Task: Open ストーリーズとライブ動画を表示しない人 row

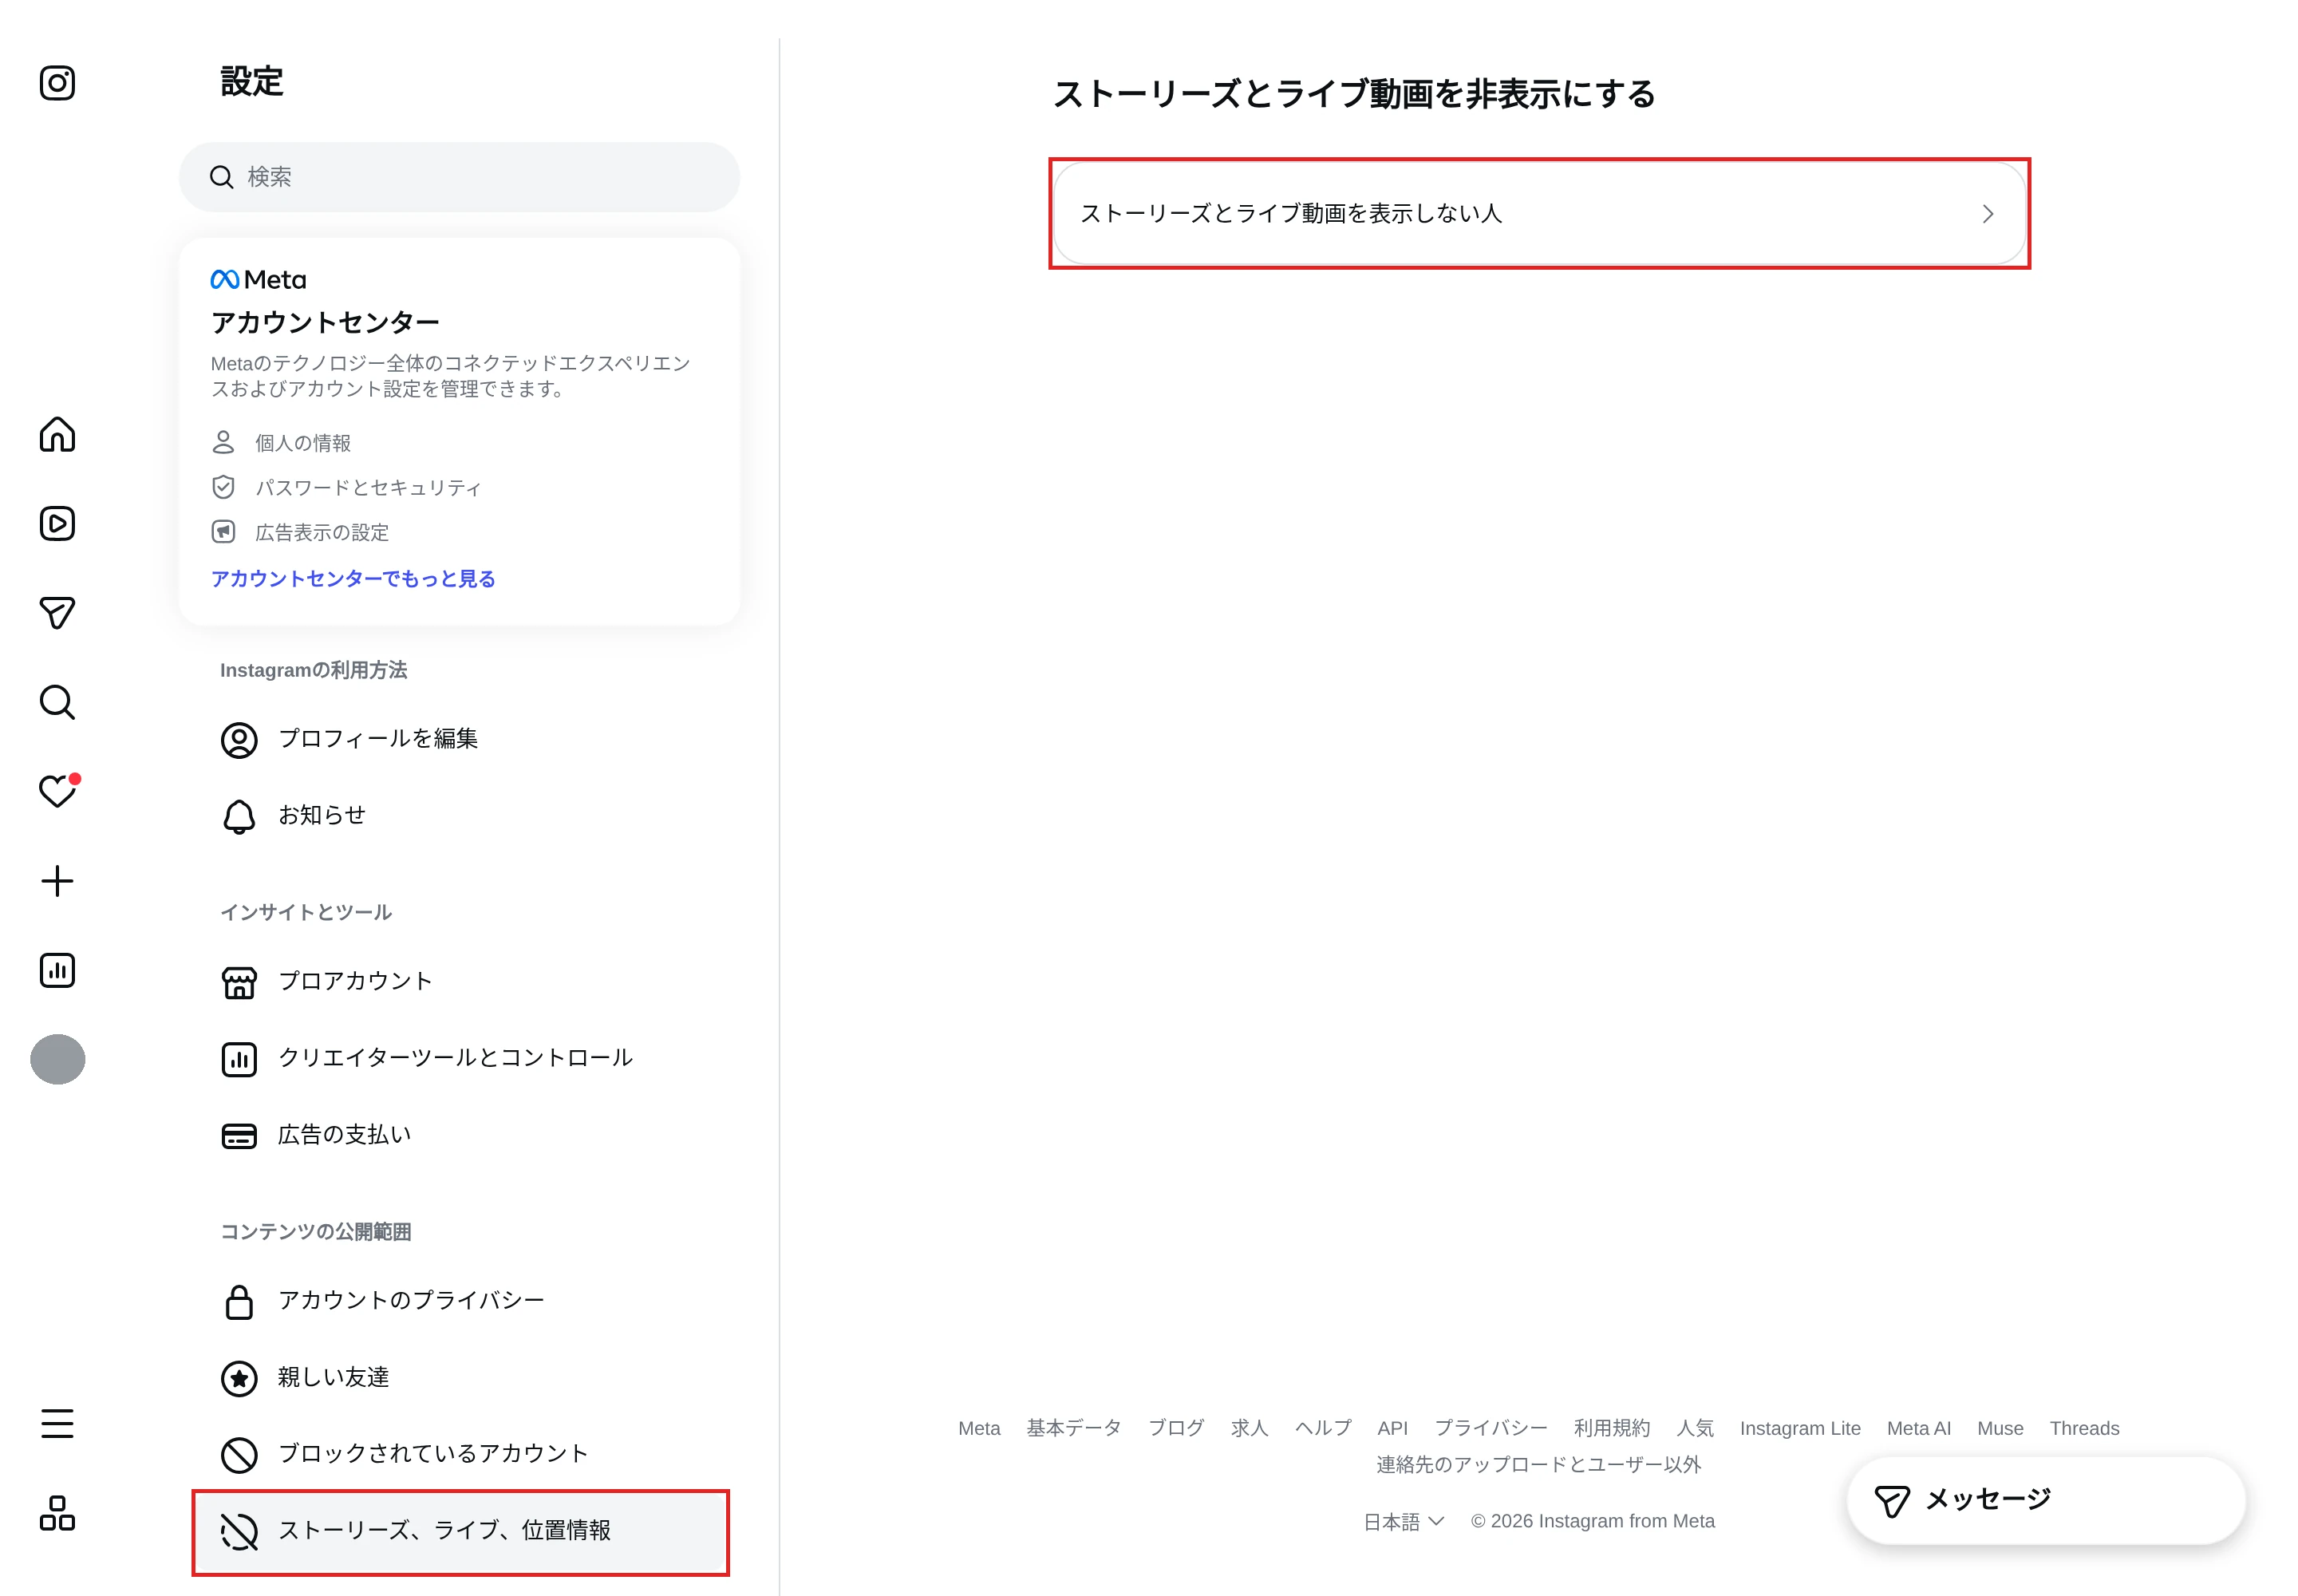Action: coord(1539,214)
